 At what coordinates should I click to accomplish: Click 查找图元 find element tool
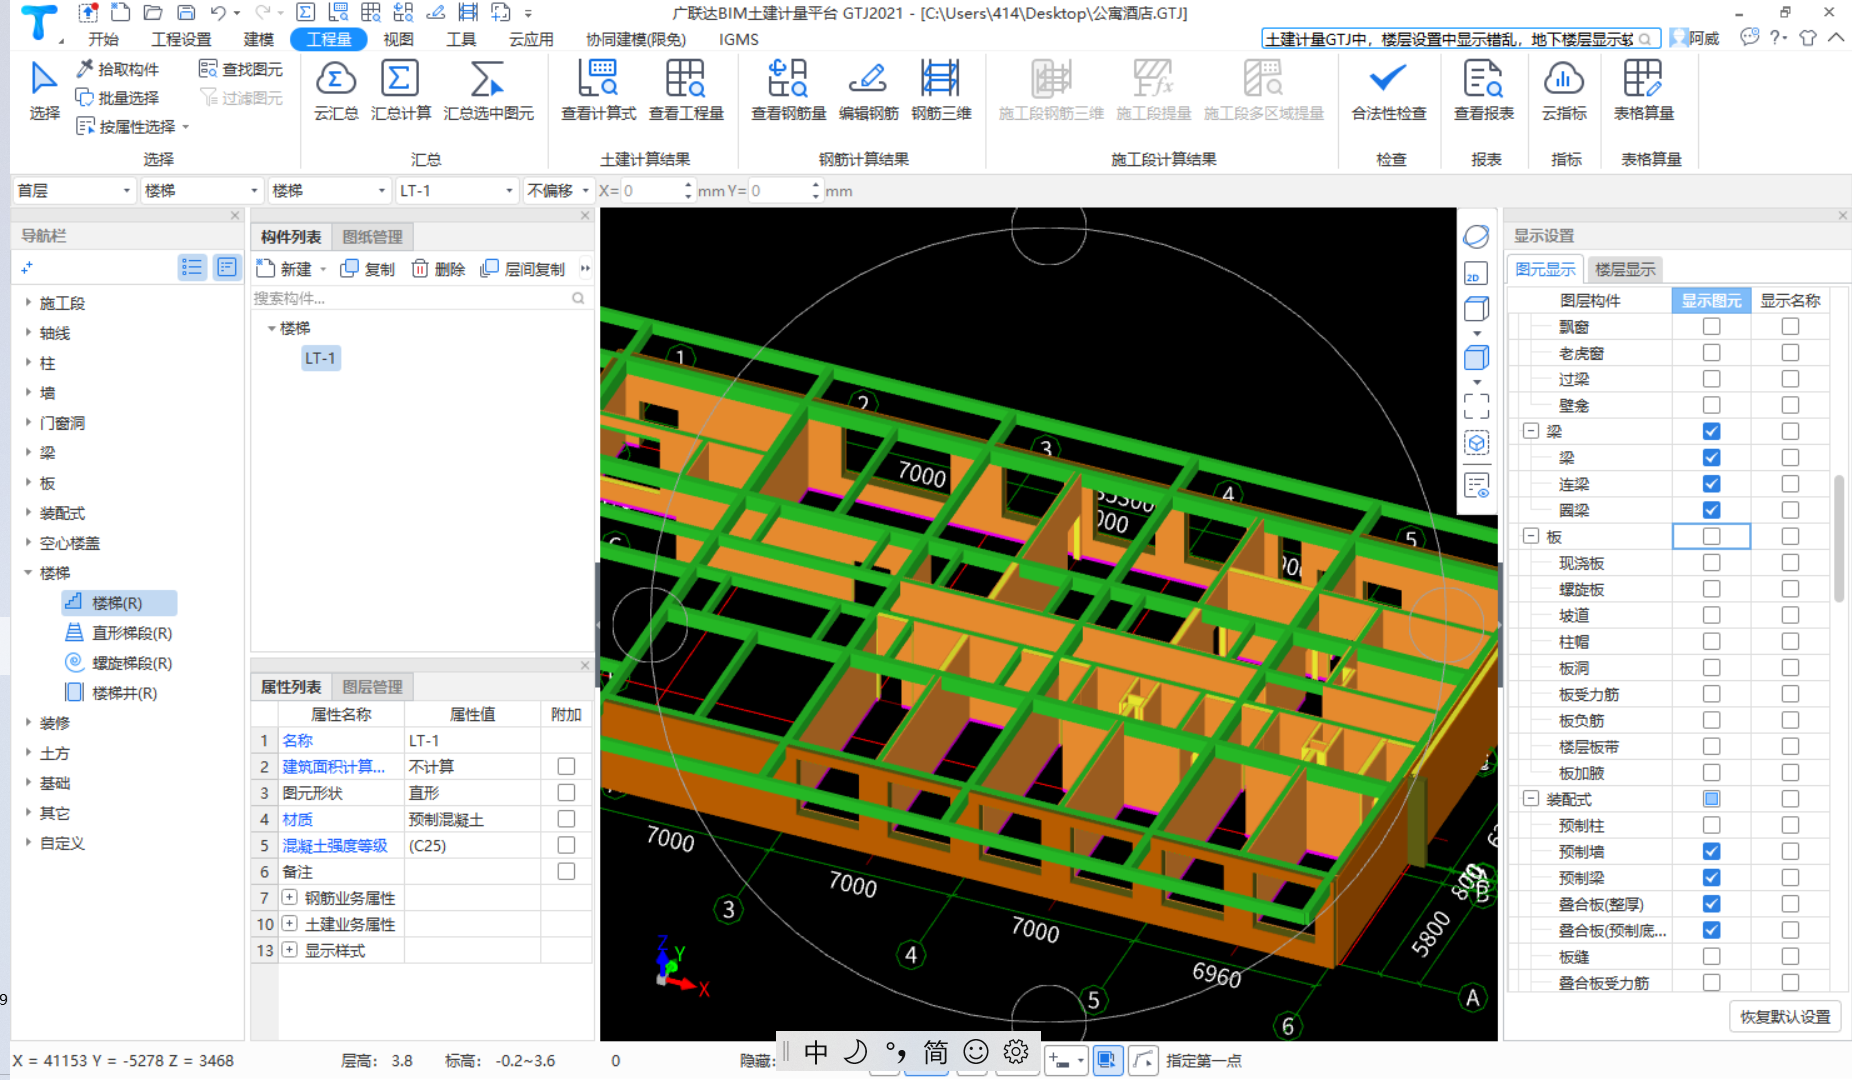[x=241, y=69]
